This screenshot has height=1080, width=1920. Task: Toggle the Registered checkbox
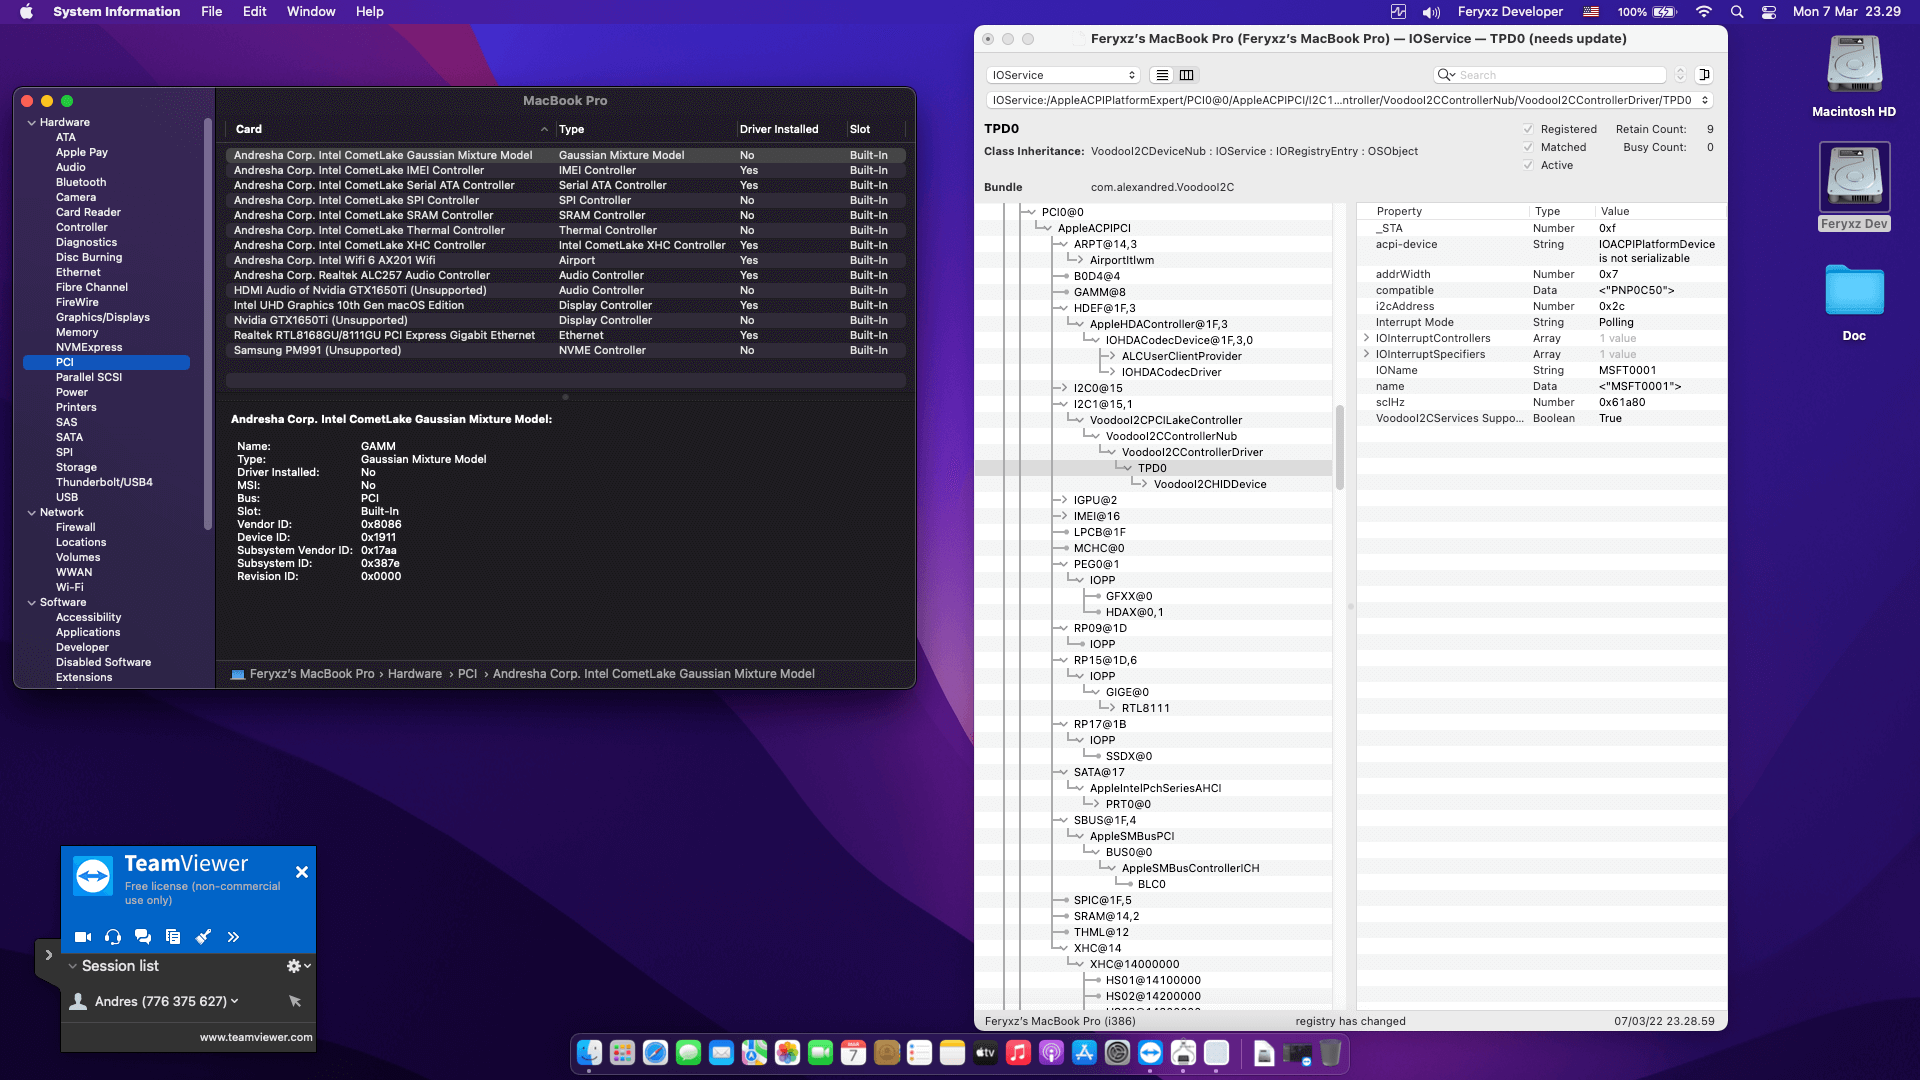click(1528, 129)
